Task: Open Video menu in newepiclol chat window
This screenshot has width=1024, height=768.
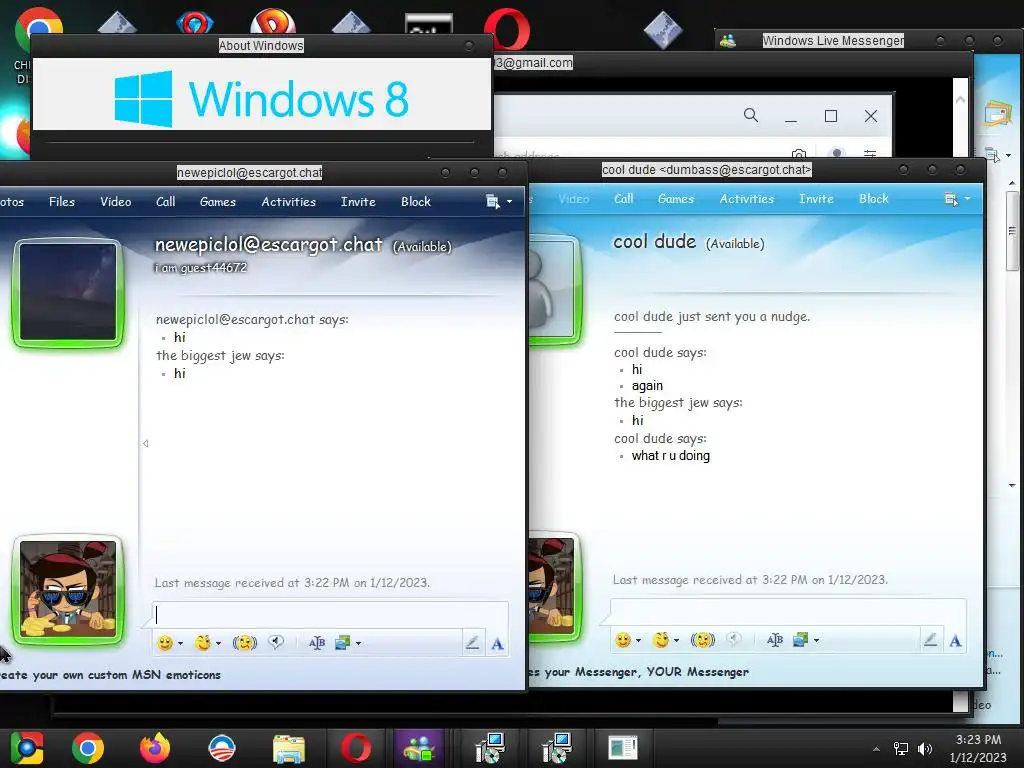Action: tap(116, 202)
